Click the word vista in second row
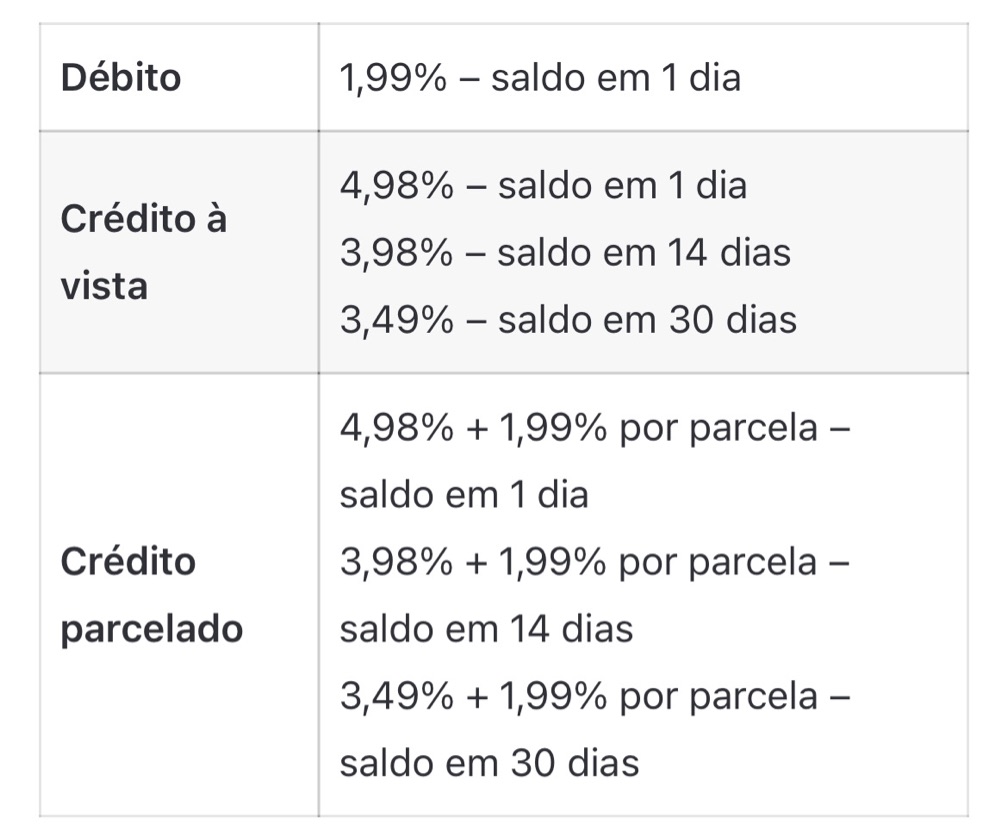 pos(104,286)
